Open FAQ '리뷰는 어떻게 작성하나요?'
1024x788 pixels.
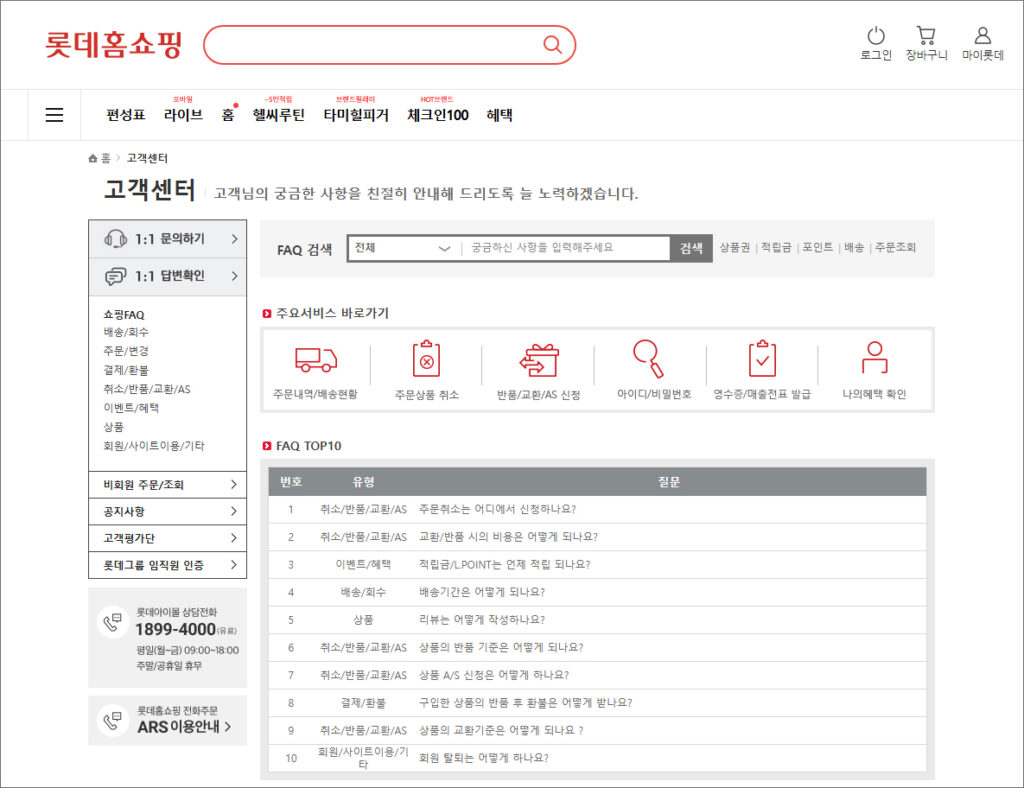(482, 620)
